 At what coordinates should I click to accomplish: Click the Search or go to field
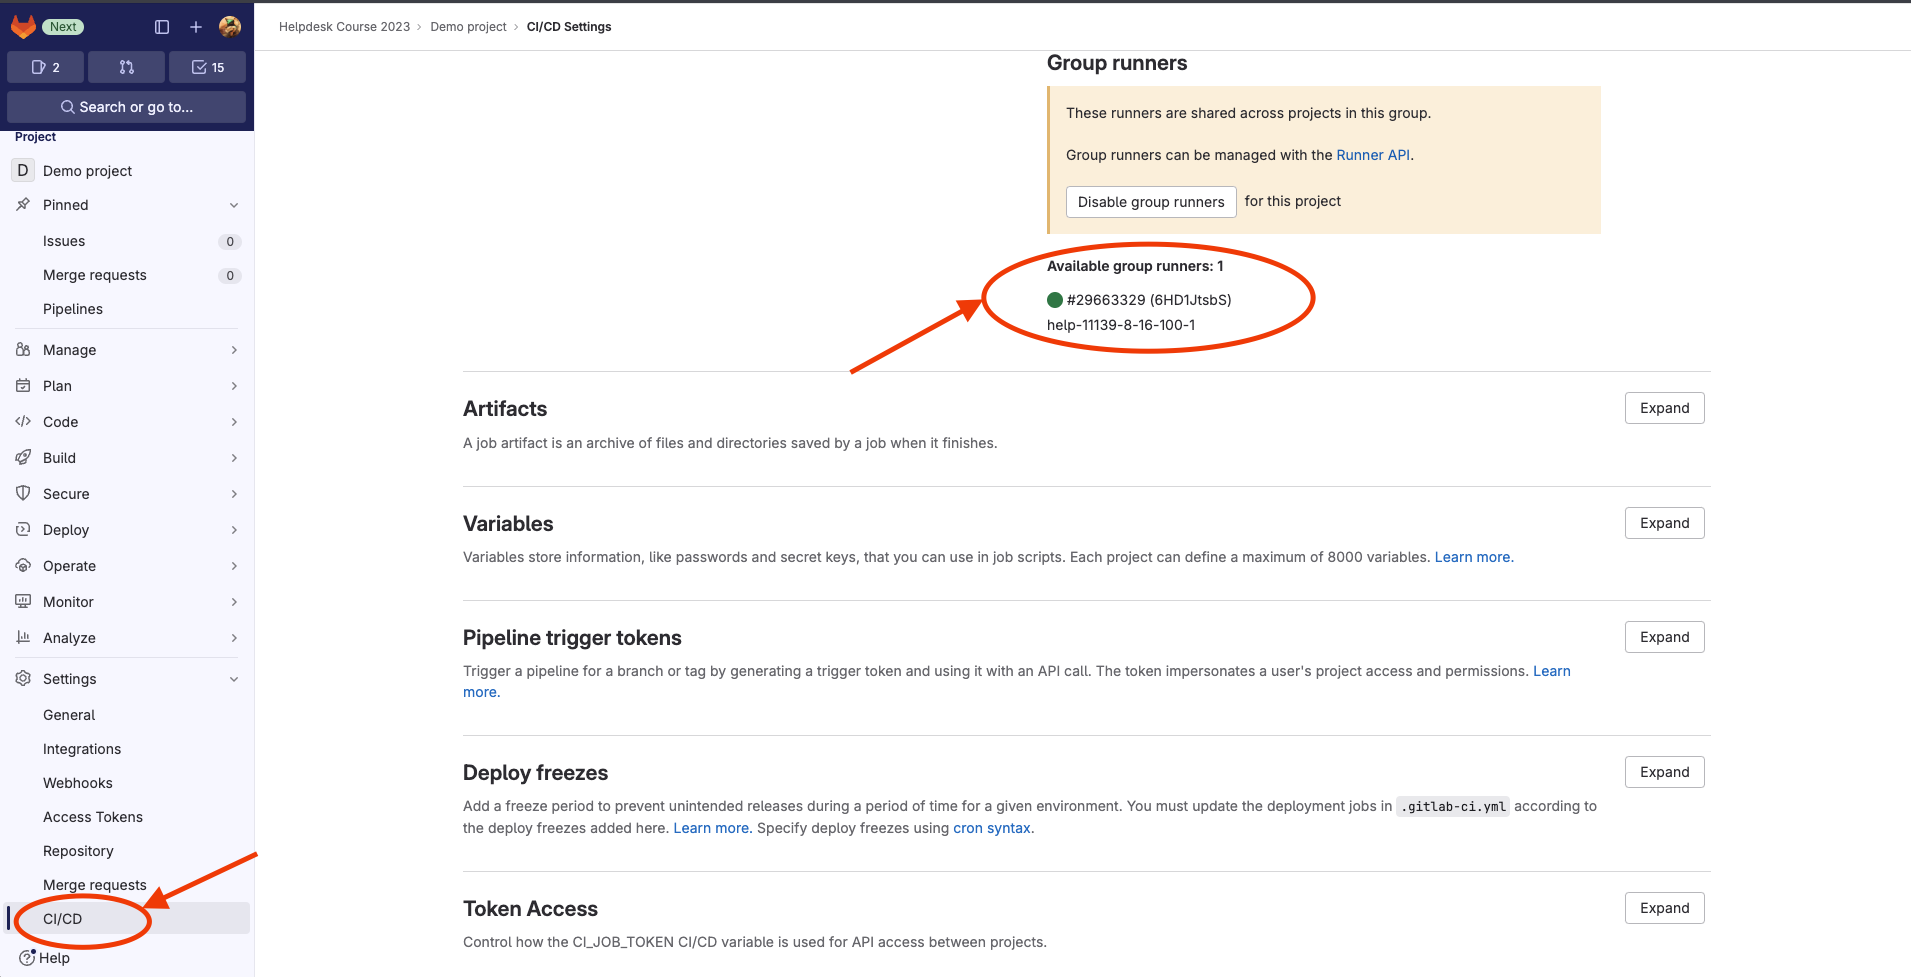click(126, 107)
